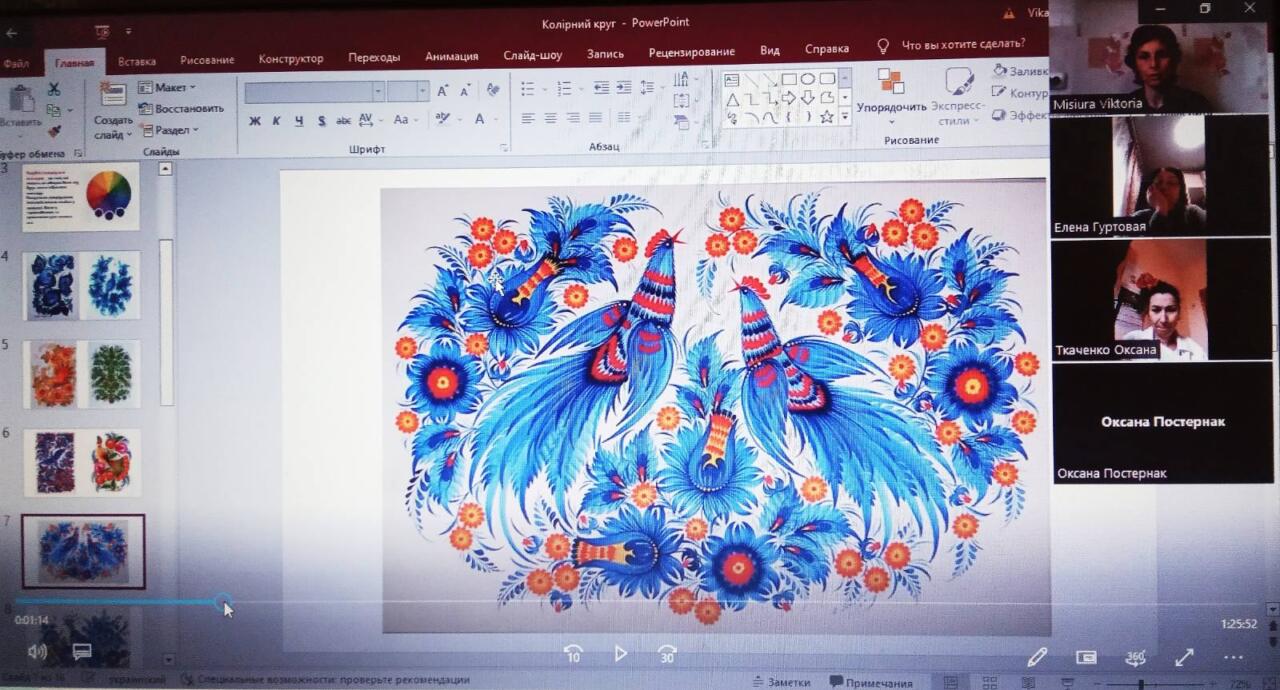Screen dimensions: 1280x690
Task: Select the right arrow shape in the gallery
Action: (x=789, y=98)
